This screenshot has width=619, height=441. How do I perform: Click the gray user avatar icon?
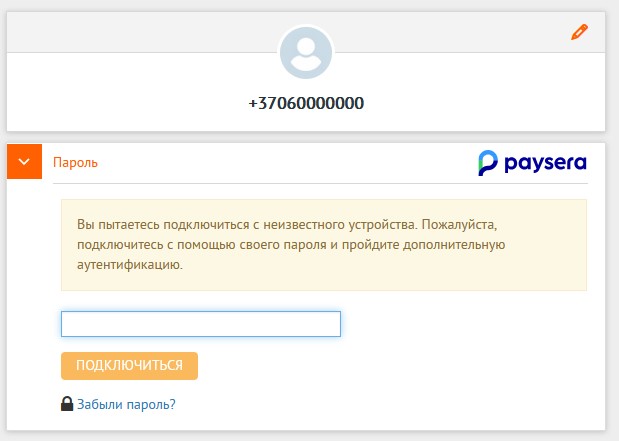(306, 52)
